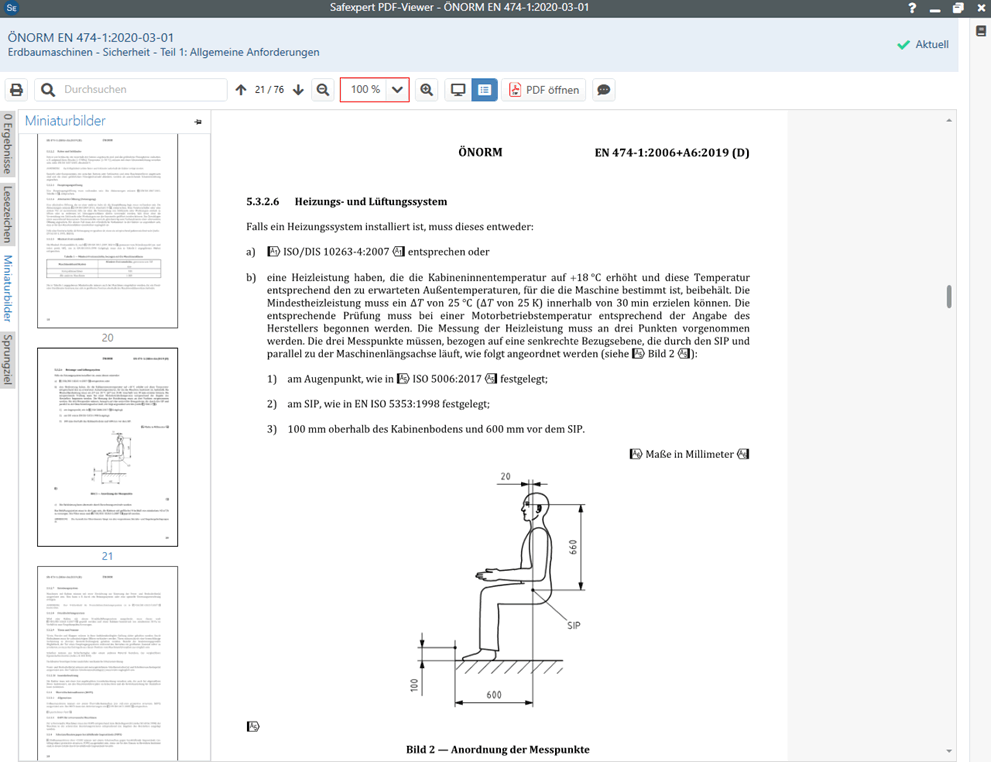Click the PDF öffnen button
991x762 pixels.
click(x=544, y=90)
